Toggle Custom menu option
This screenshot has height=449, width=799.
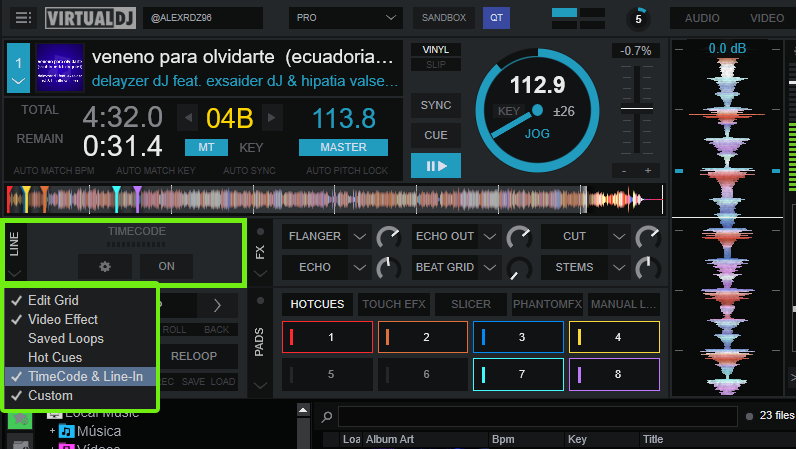tap(80, 395)
